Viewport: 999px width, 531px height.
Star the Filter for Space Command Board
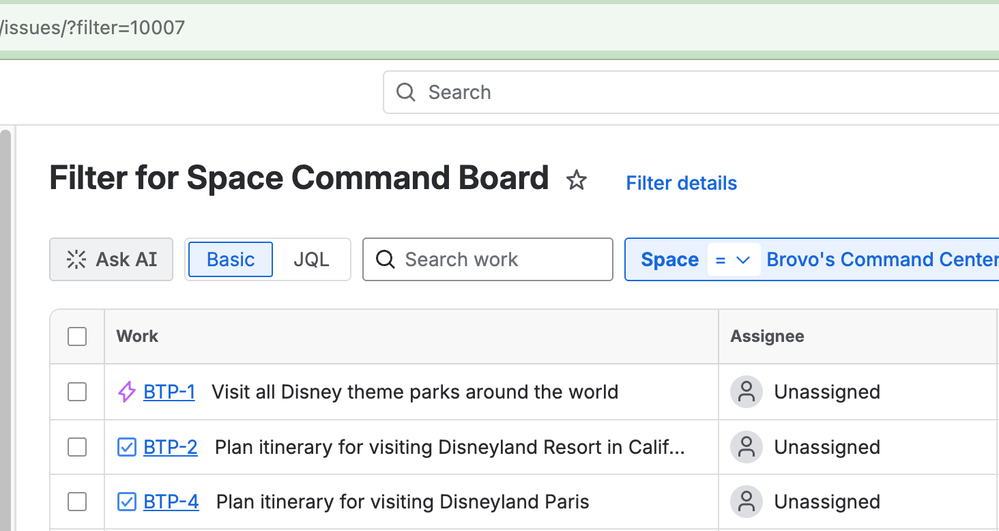point(577,180)
